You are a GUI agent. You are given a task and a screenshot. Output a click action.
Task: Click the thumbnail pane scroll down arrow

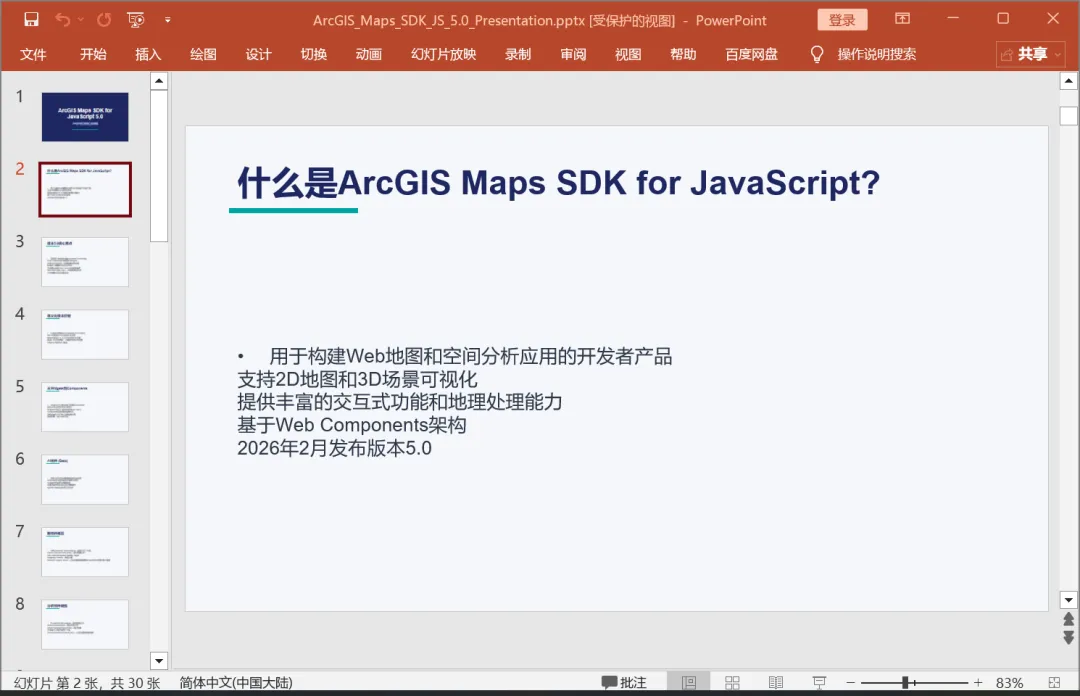click(159, 661)
